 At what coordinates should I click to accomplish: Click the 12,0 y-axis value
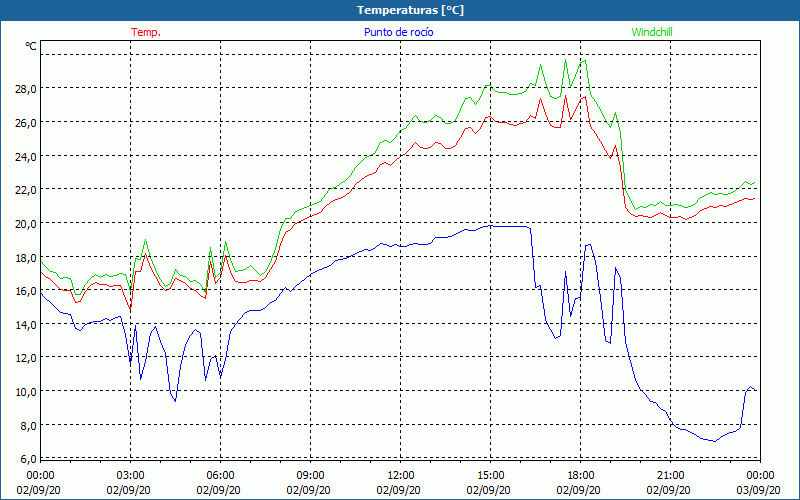[25, 358]
